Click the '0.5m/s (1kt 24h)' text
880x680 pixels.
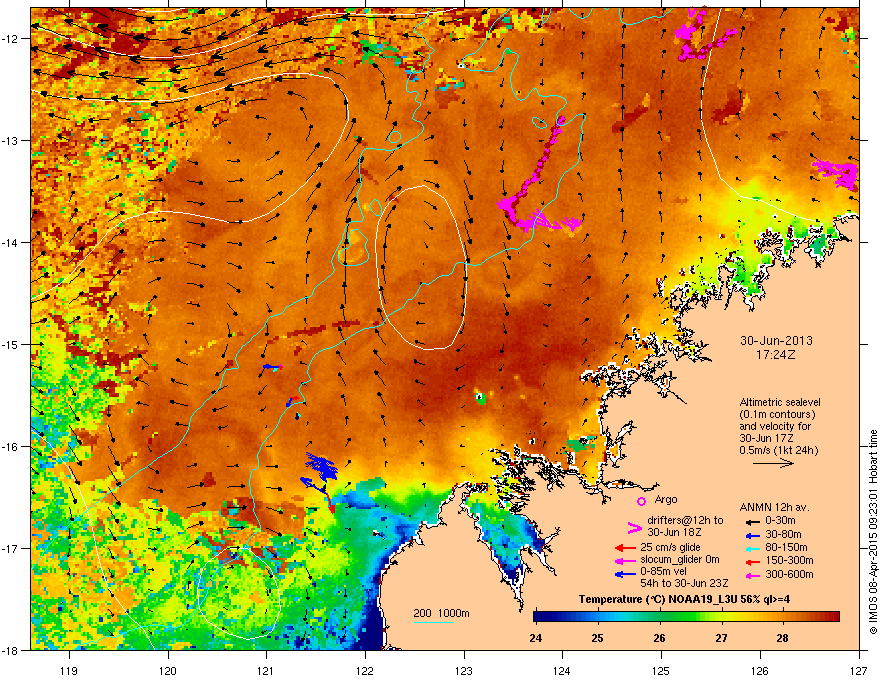click(x=778, y=450)
